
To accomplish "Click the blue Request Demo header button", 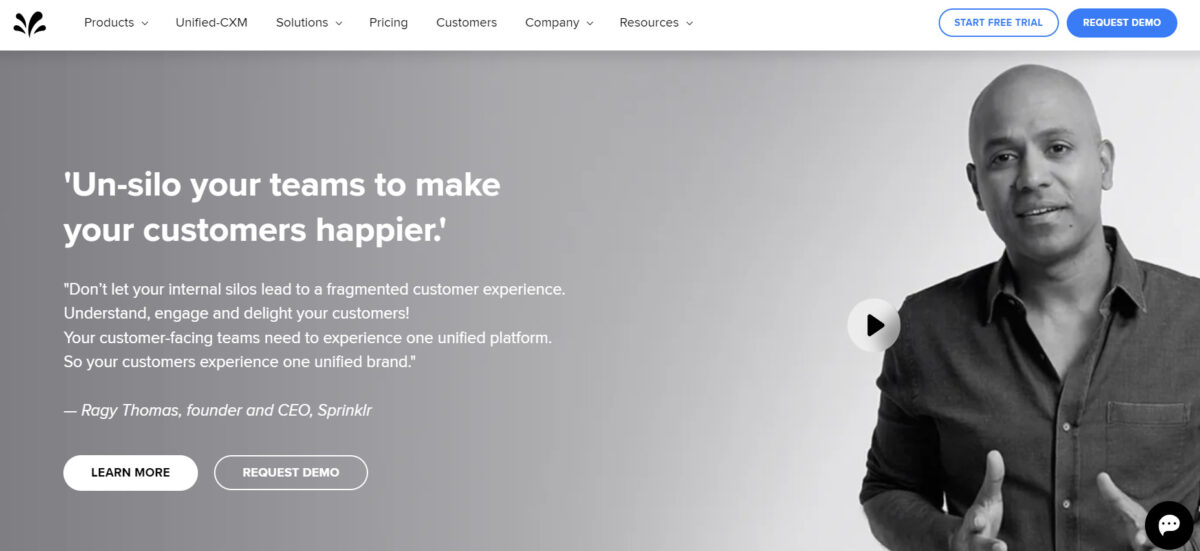I will tap(1122, 22).
